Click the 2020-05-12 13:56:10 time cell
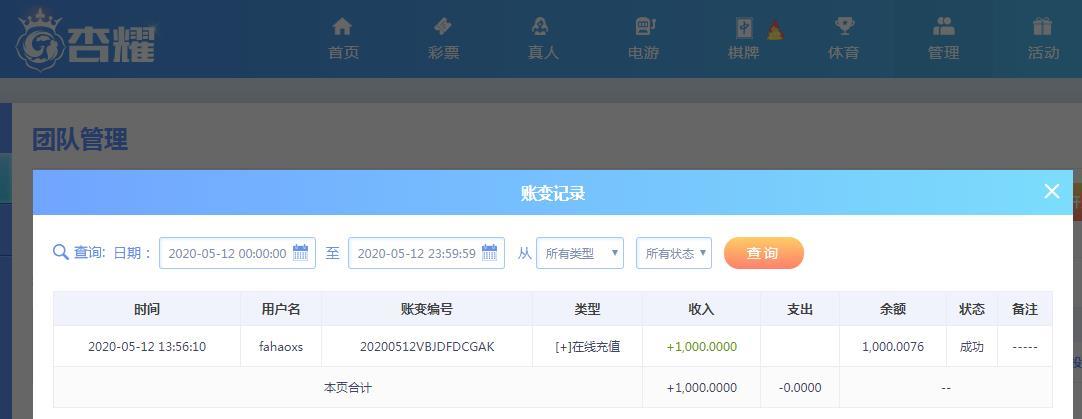This screenshot has width=1082, height=419. click(x=147, y=347)
